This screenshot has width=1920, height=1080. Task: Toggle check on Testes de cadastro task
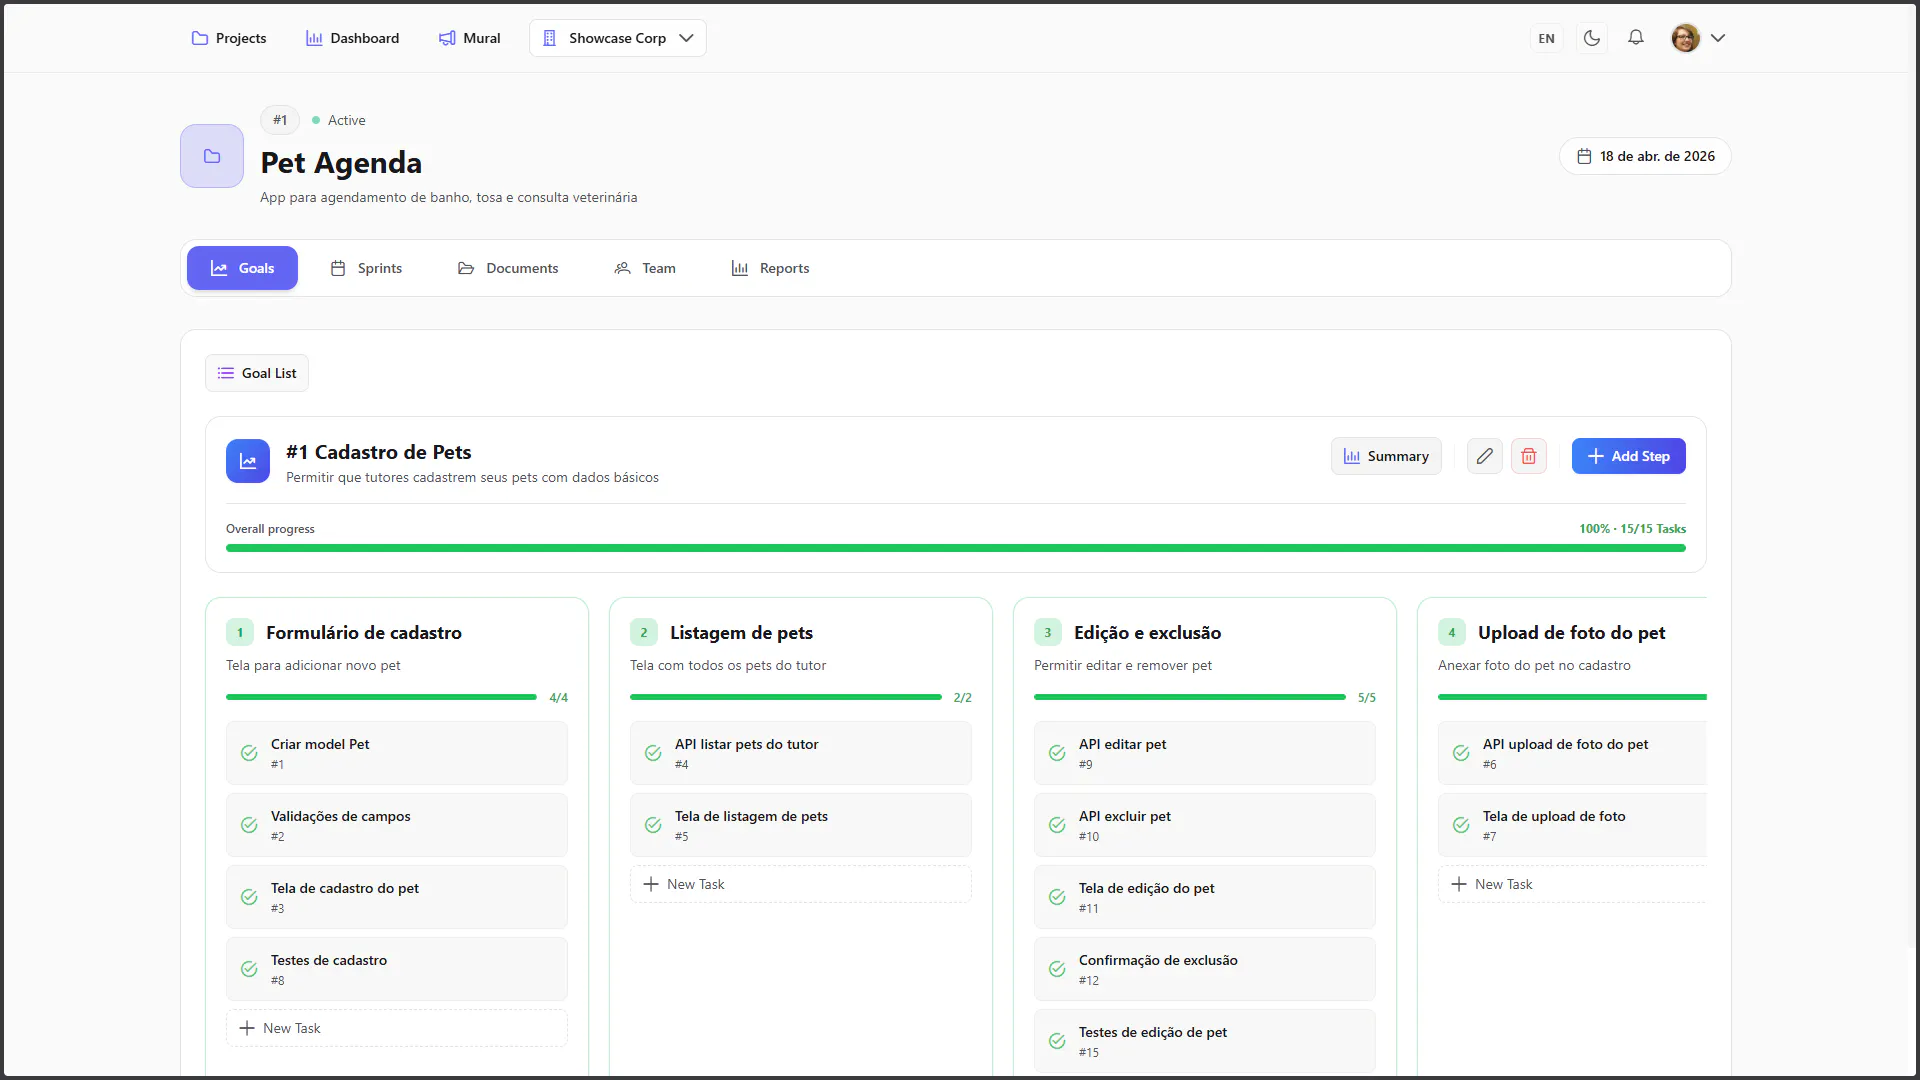click(249, 969)
